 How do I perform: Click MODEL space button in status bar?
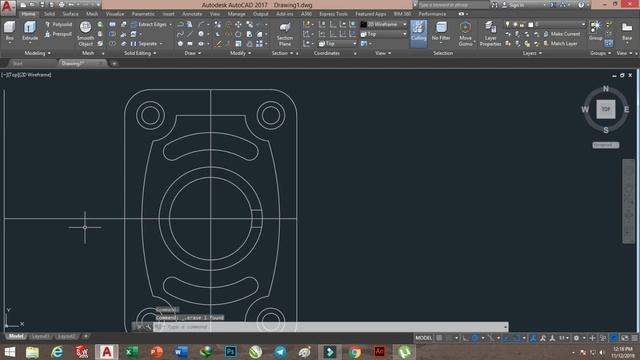coord(424,338)
